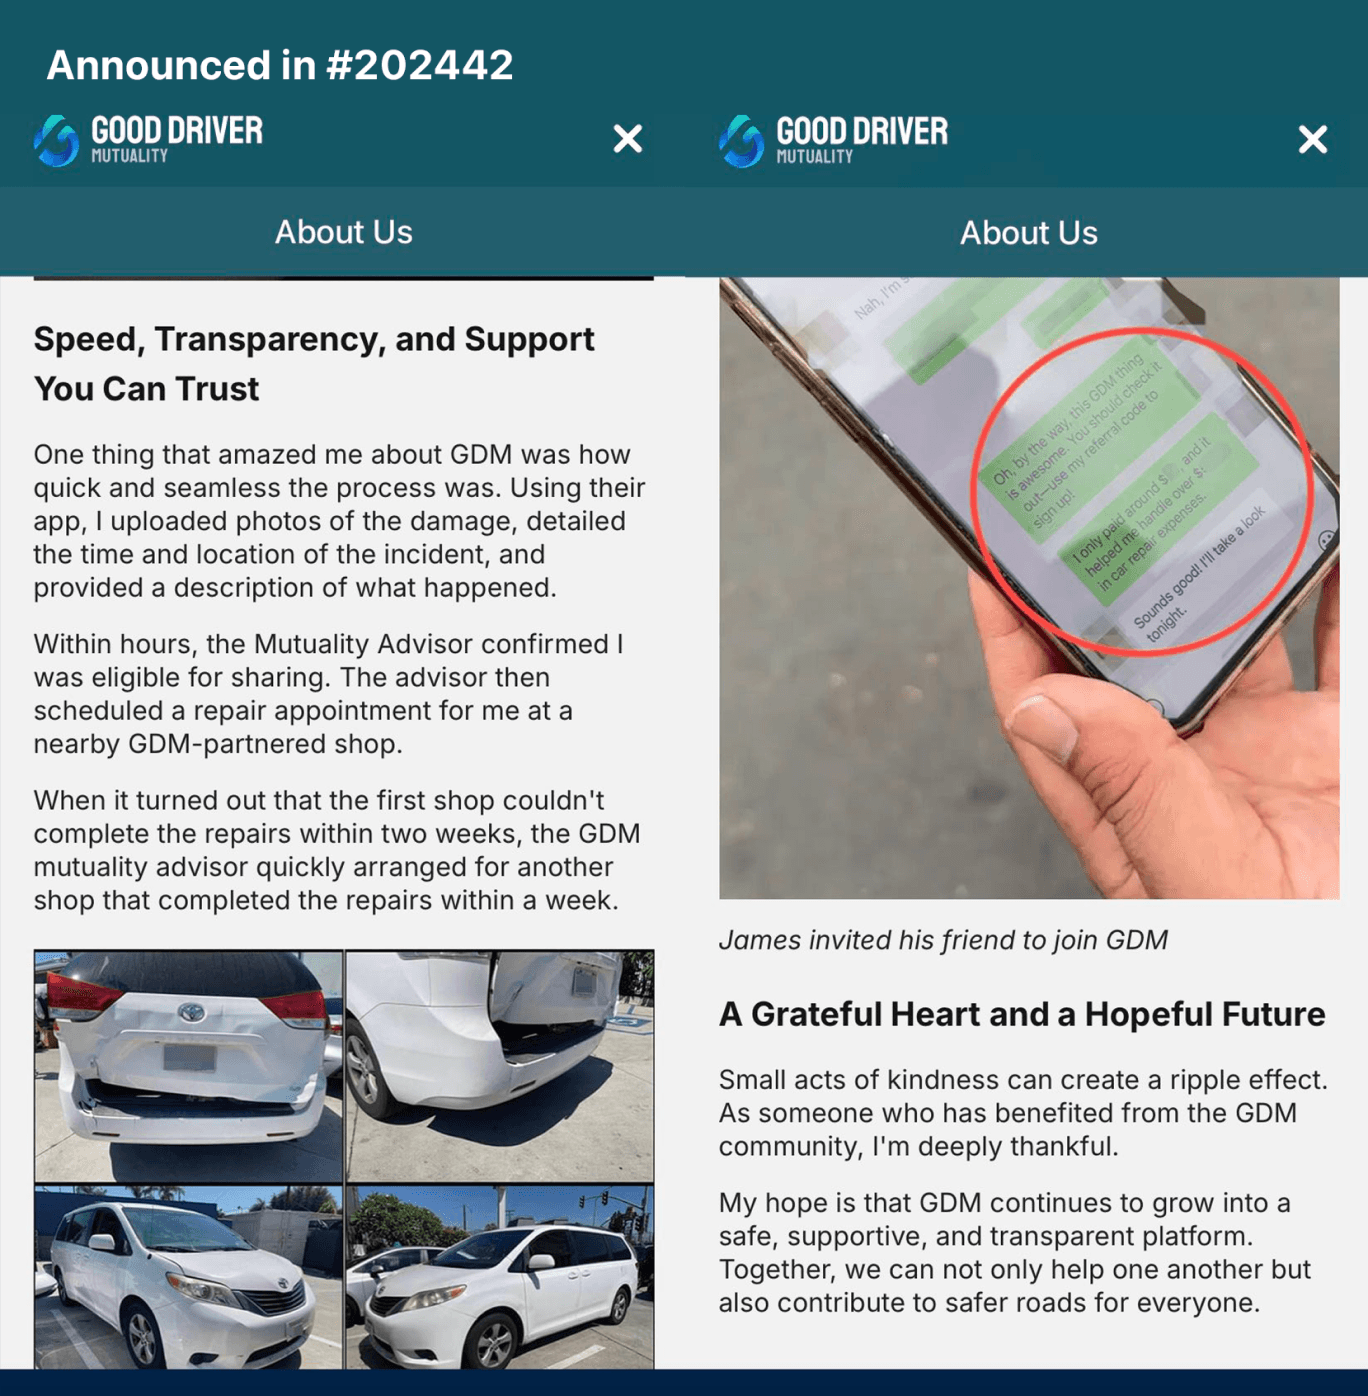Open the dented bumper side-view photo
1368x1396 pixels.
(x=500, y=1066)
